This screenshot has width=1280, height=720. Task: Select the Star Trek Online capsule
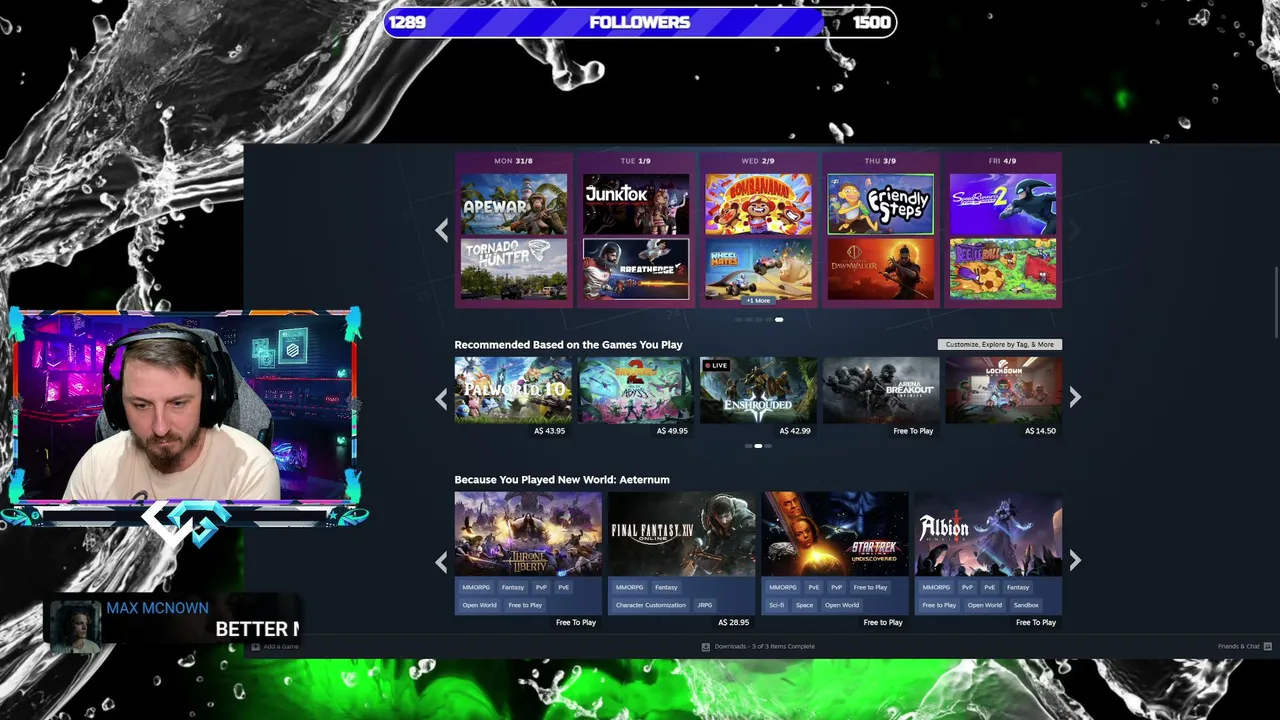coord(835,534)
